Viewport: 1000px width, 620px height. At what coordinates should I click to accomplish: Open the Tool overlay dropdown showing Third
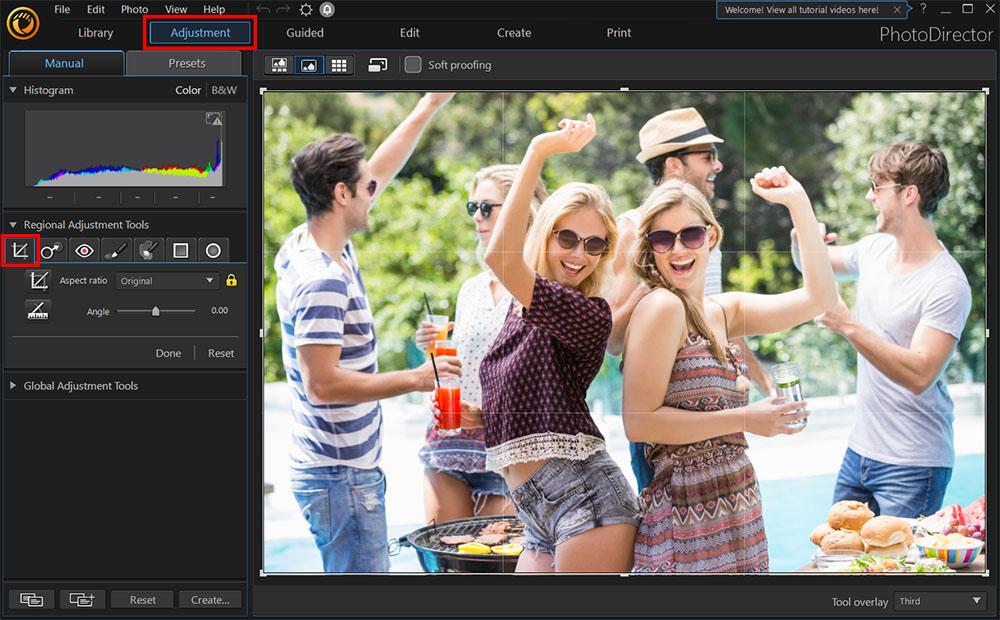point(938,601)
